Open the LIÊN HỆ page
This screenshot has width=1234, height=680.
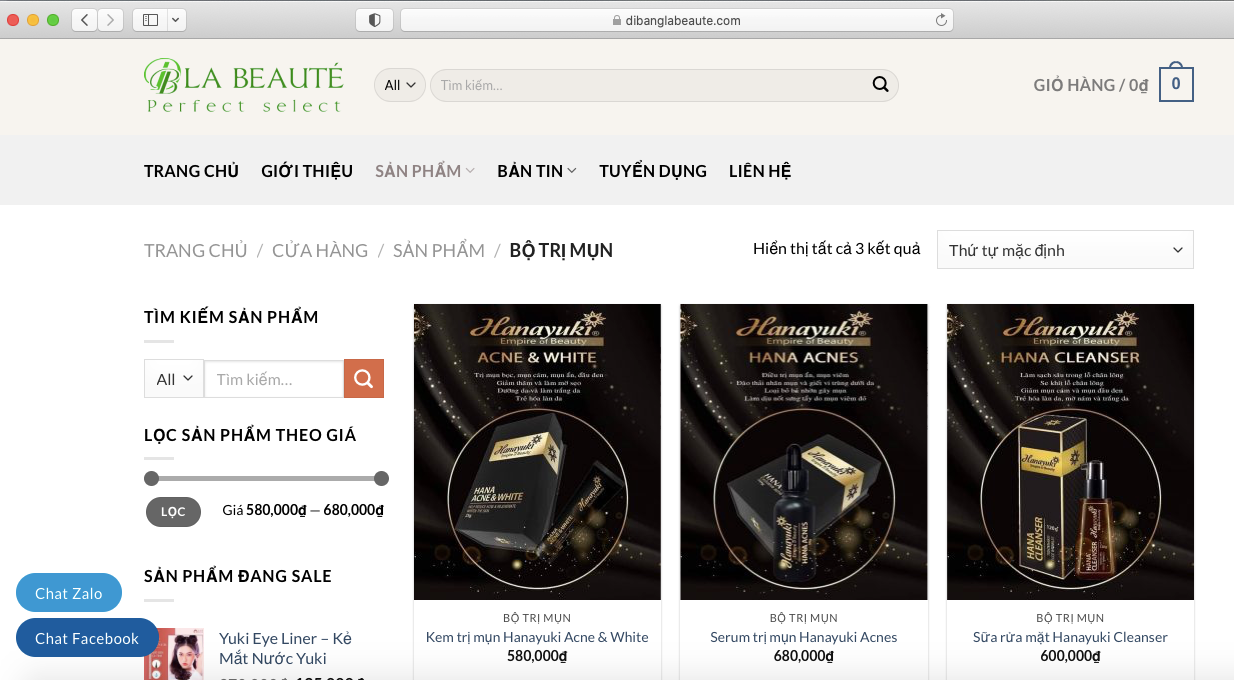pyautogui.click(x=760, y=171)
